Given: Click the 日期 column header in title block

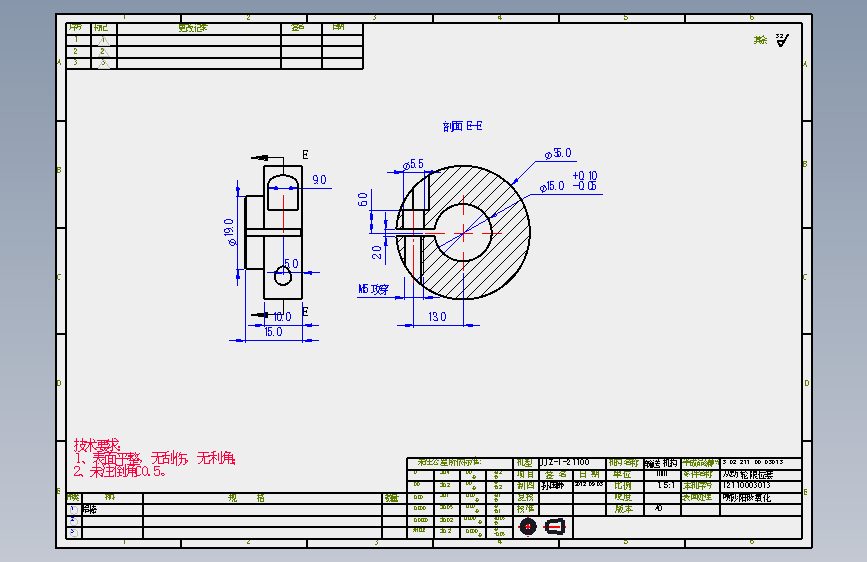Looking at the screenshot, I should click(589, 474).
